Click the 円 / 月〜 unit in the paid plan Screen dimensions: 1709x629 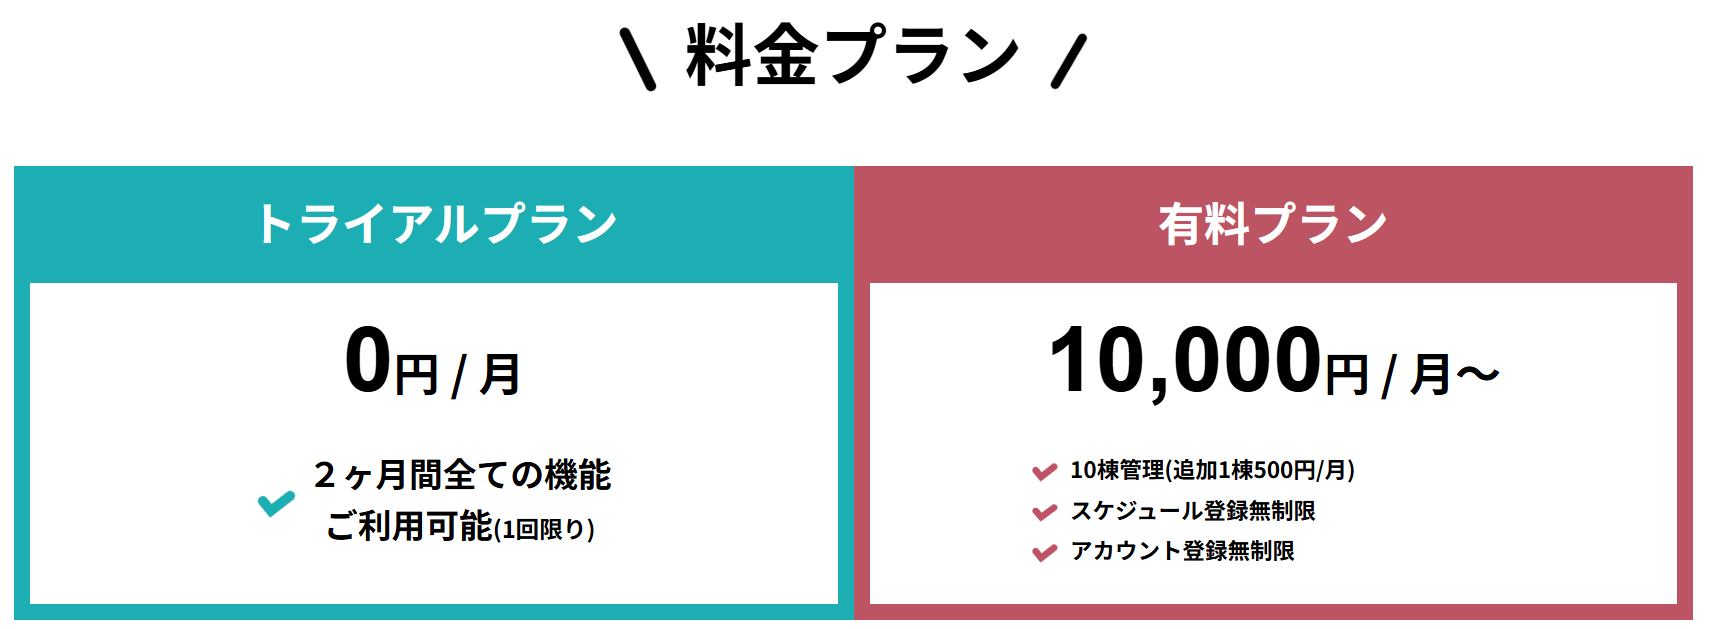(x=1412, y=375)
